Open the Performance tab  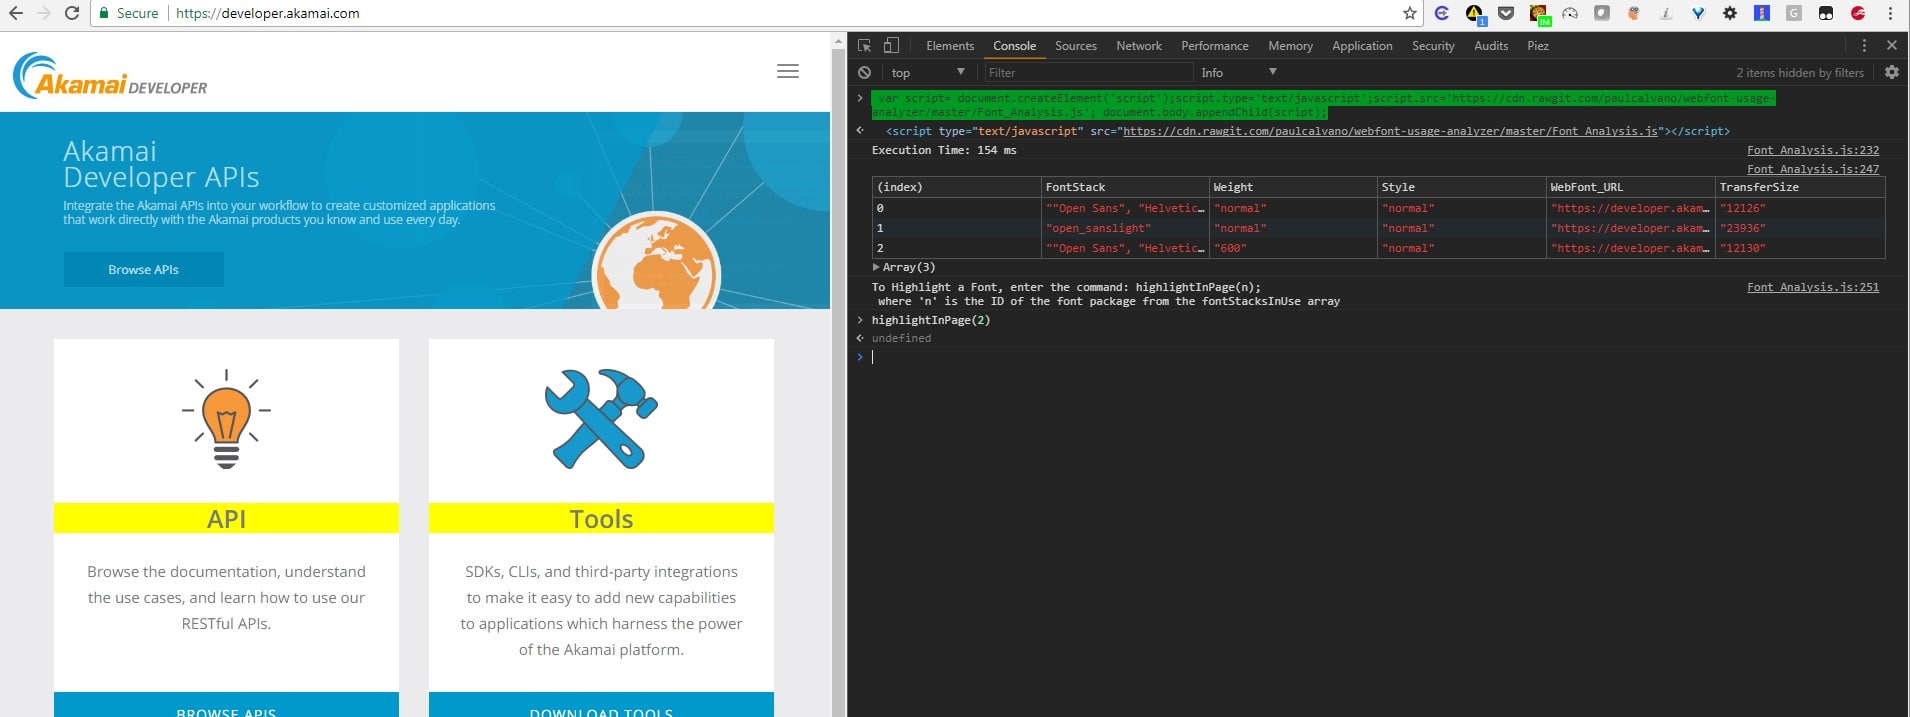1214,46
